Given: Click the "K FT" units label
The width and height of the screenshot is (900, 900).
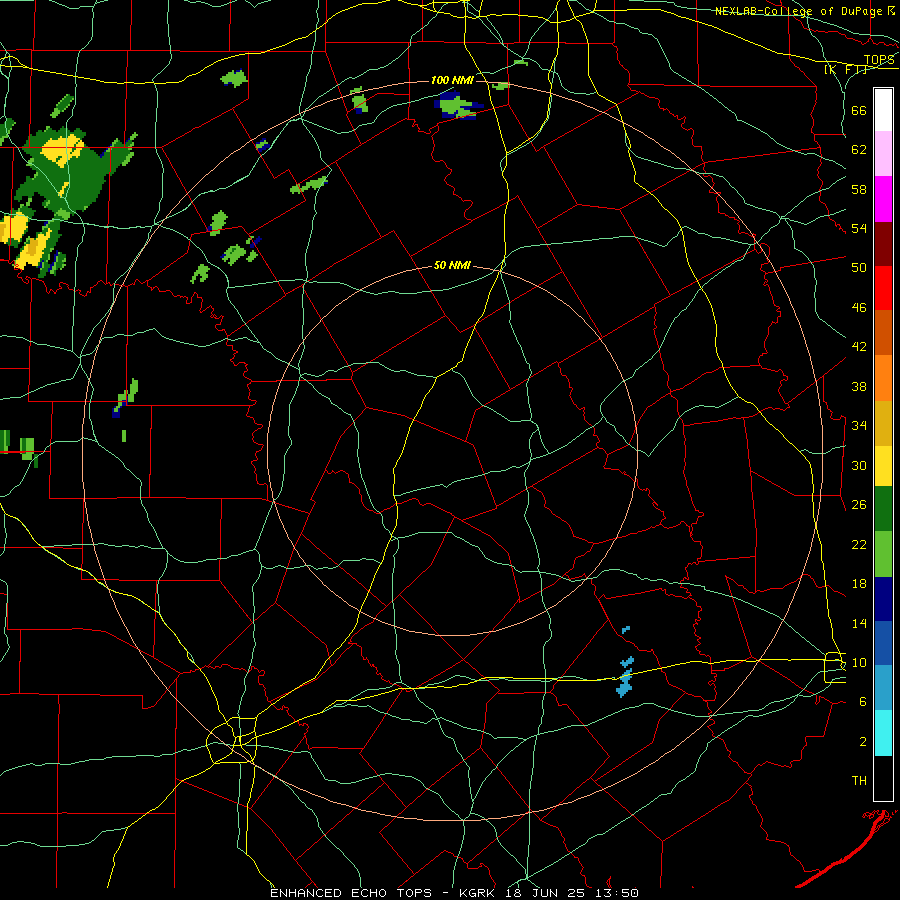Looking at the screenshot, I should click(x=847, y=70).
